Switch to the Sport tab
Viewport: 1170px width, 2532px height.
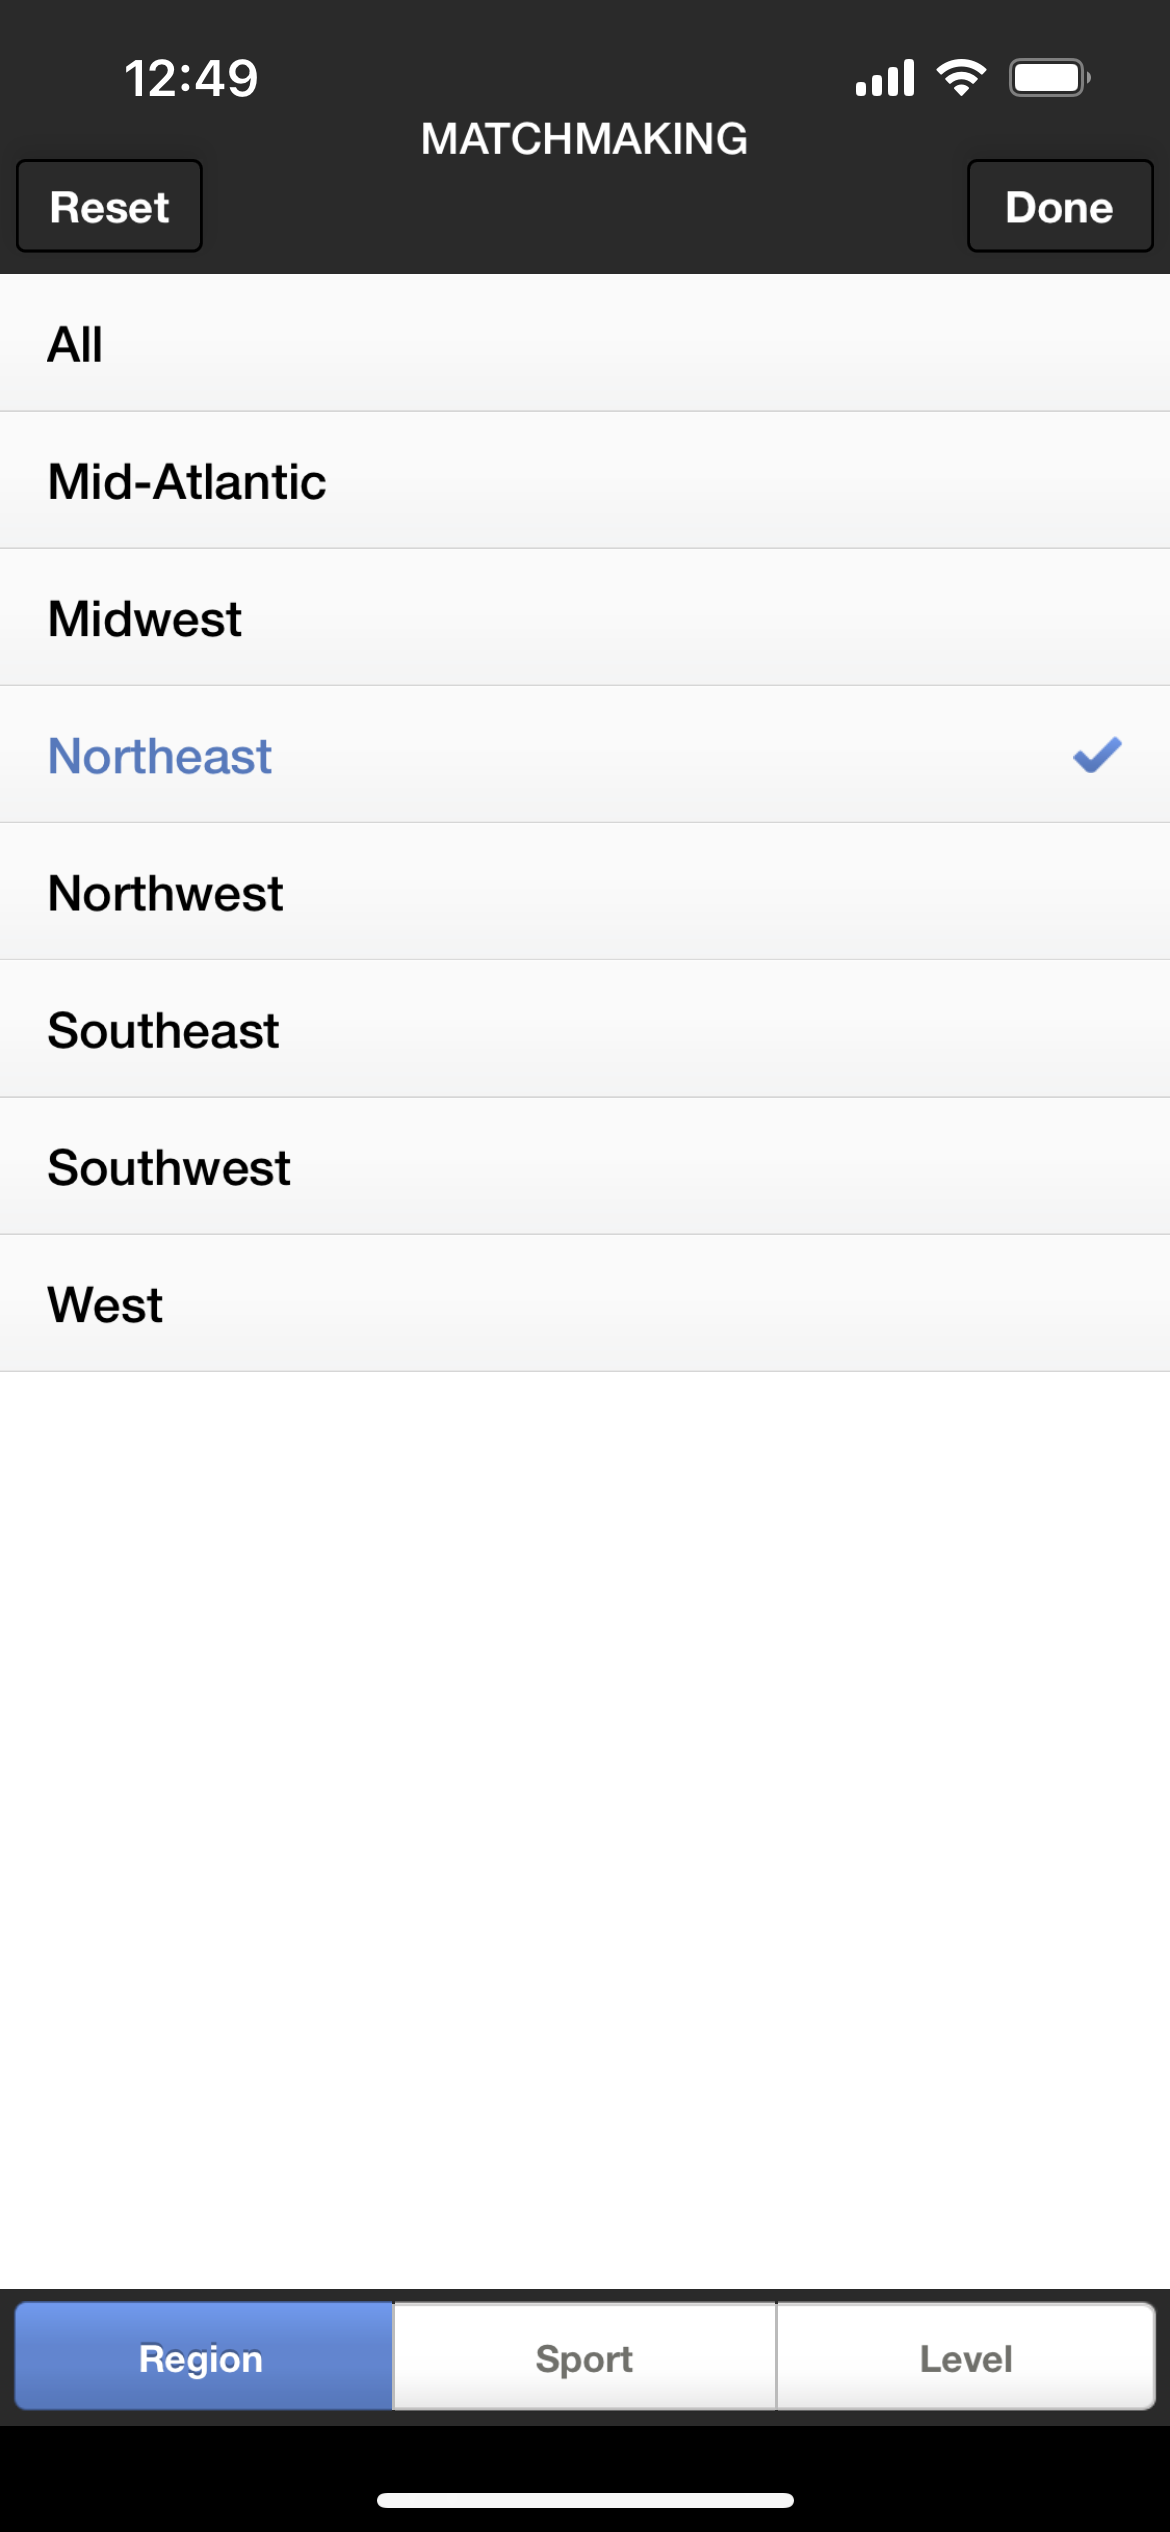(584, 2357)
